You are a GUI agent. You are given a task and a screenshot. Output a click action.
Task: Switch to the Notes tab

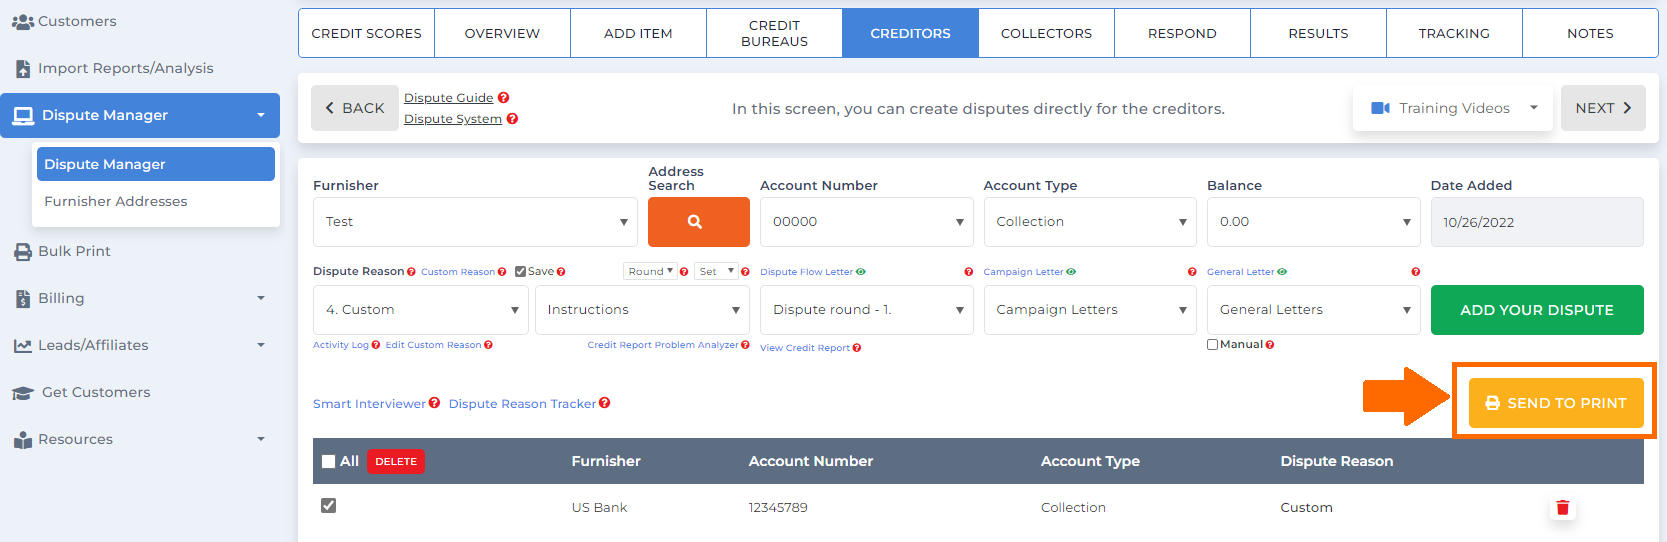point(1590,33)
